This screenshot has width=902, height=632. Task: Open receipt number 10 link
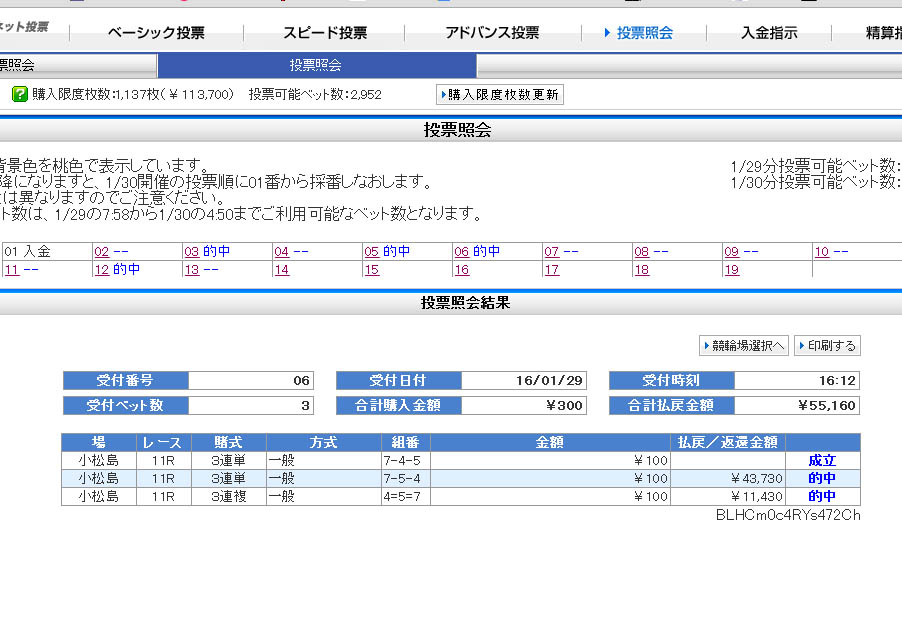coord(821,252)
